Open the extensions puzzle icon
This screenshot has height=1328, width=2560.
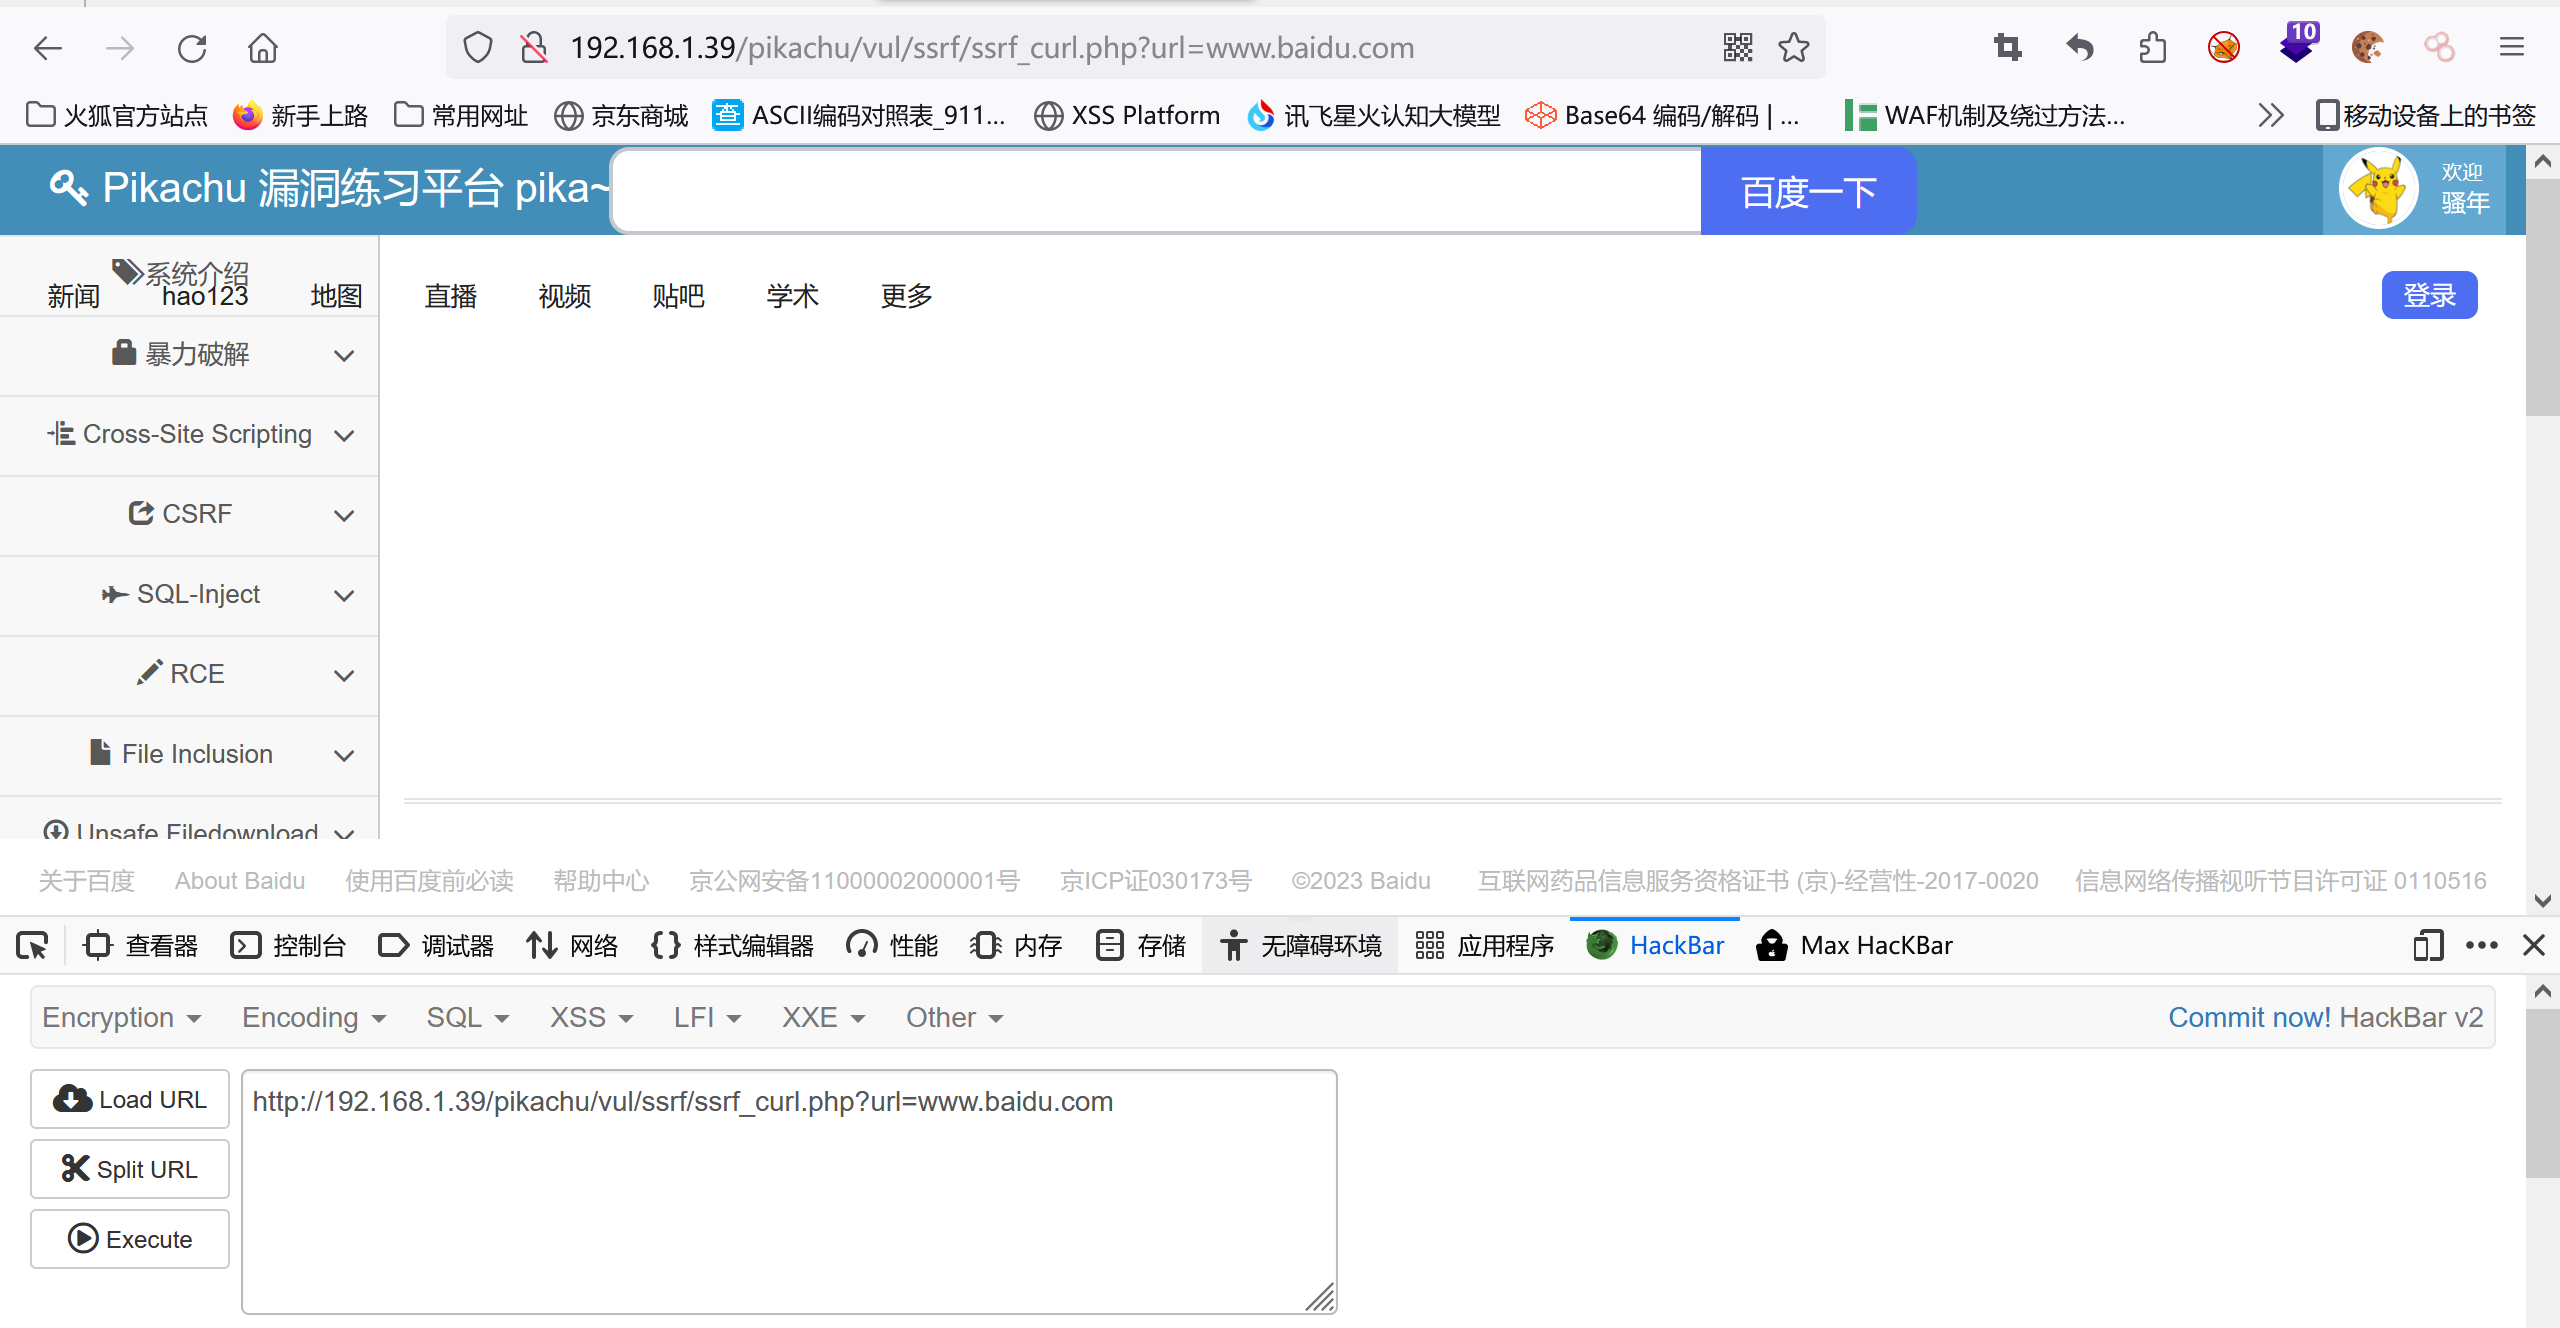2152,48
